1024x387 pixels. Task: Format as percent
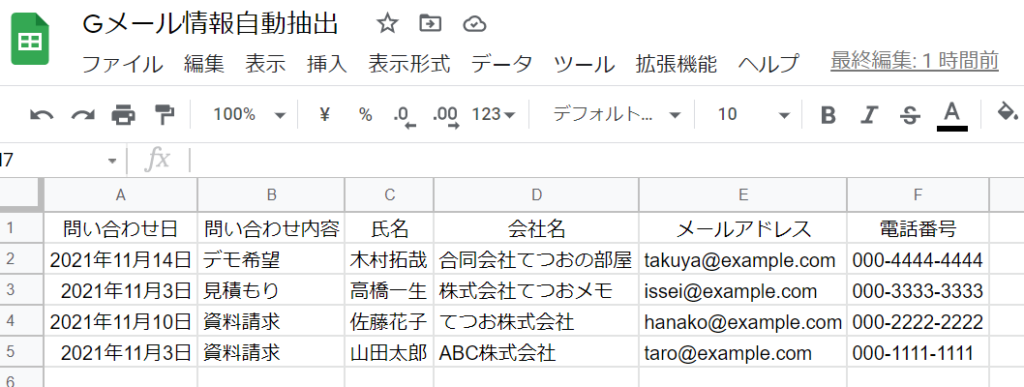coord(365,115)
